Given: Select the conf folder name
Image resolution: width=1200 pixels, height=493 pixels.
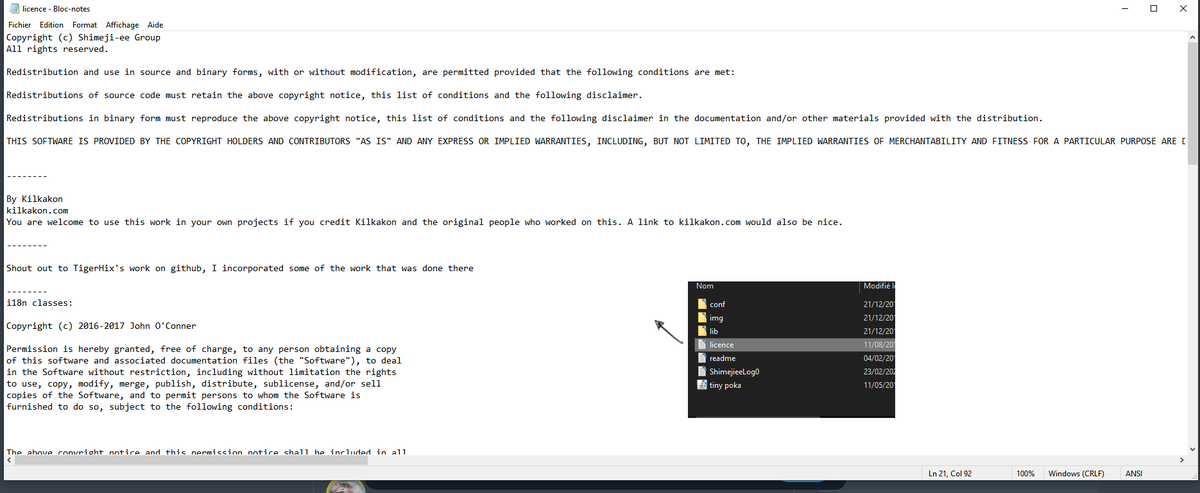Looking at the screenshot, I should (x=717, y=303).
